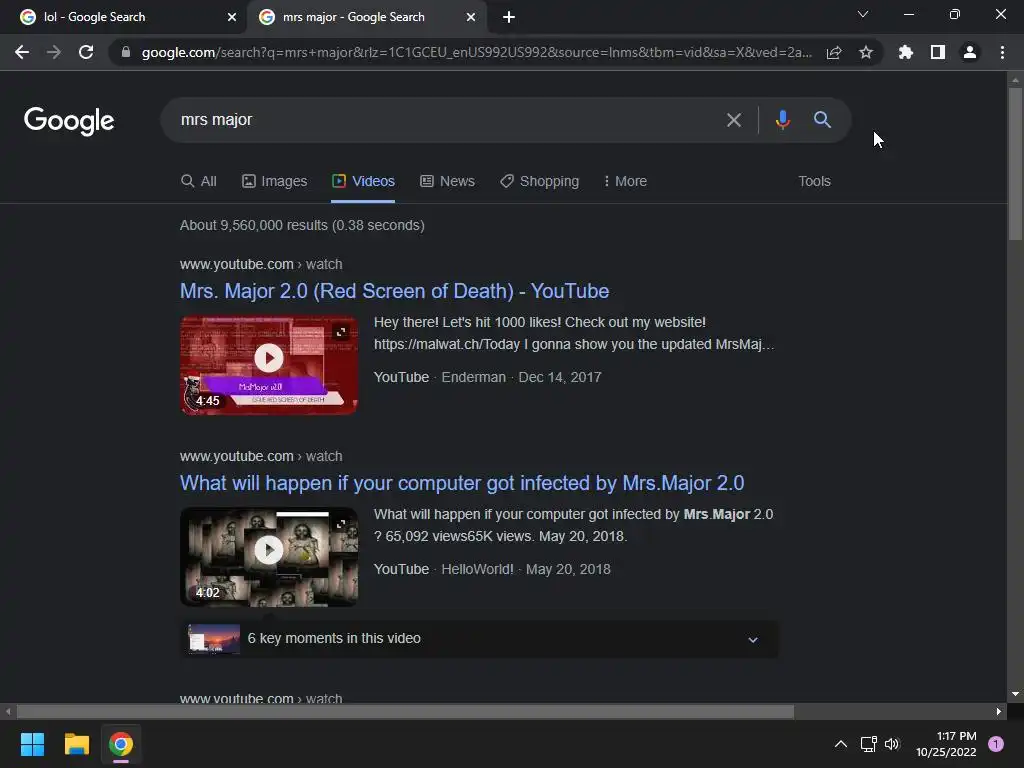Close the 'mrs major - Google Search' tab
The height and width of the screenshot is (768, 1024).
point(471,18)
